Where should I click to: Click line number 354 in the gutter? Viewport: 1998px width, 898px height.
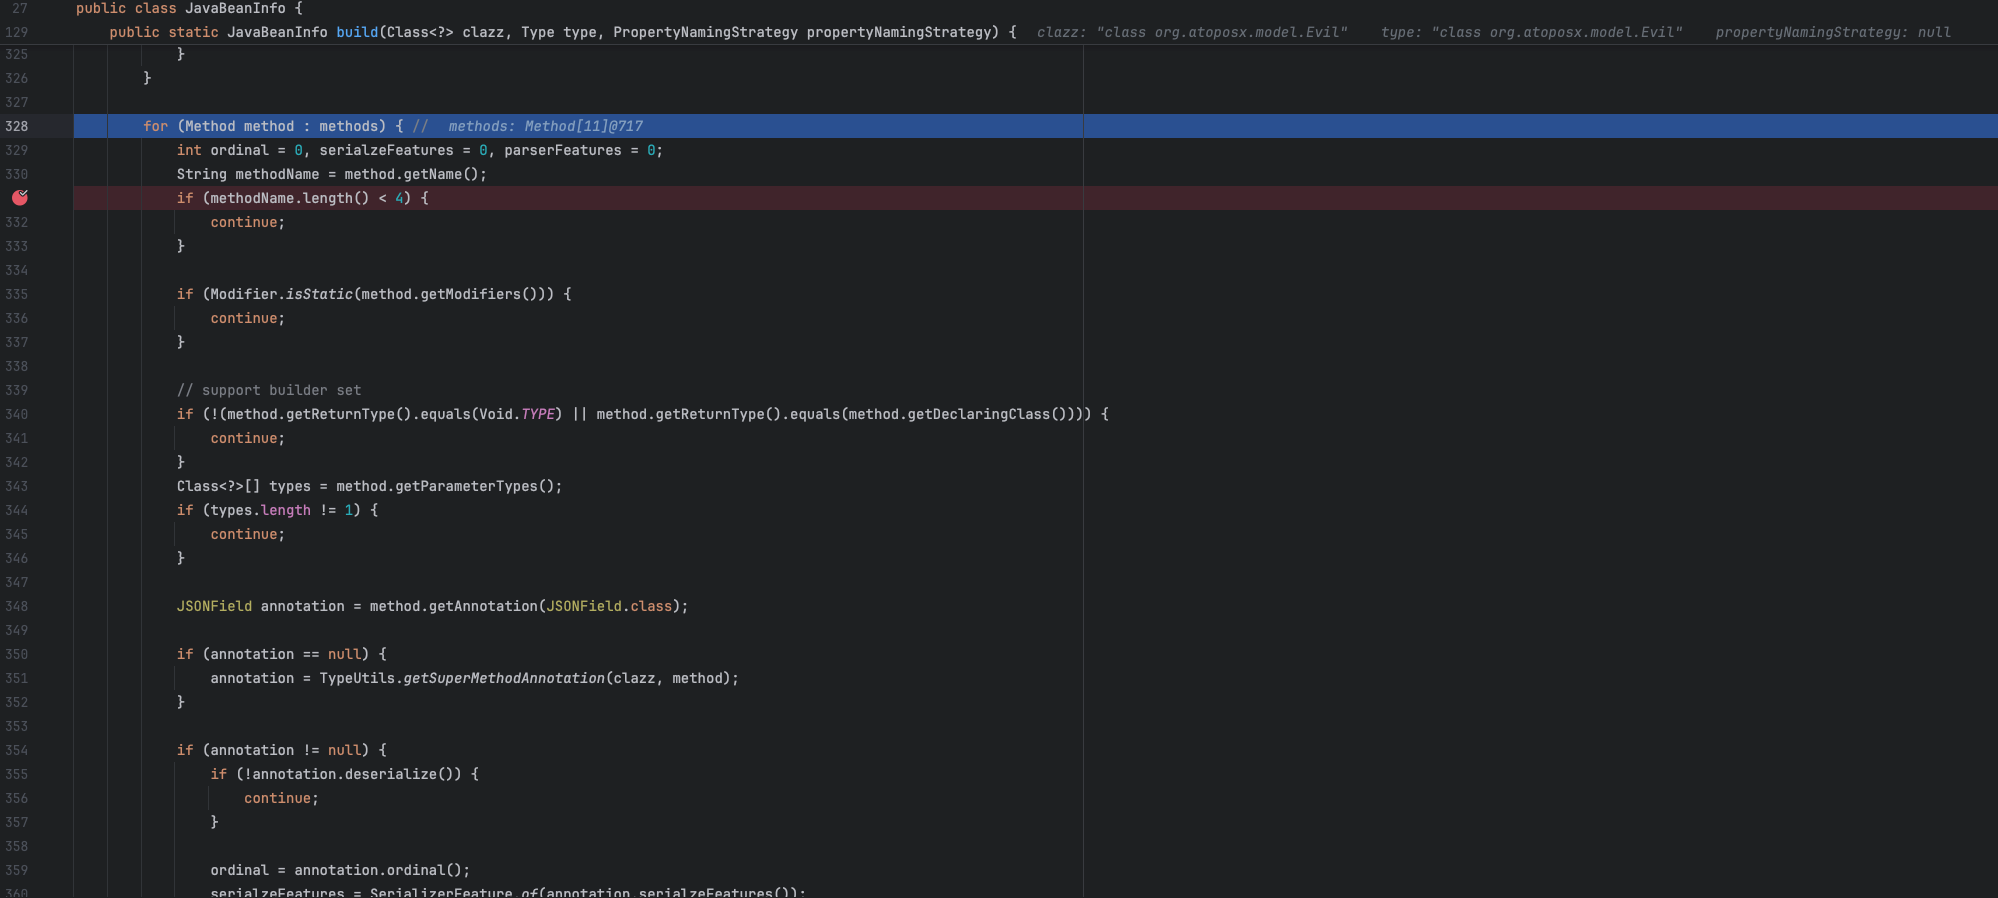coord(17,751)
